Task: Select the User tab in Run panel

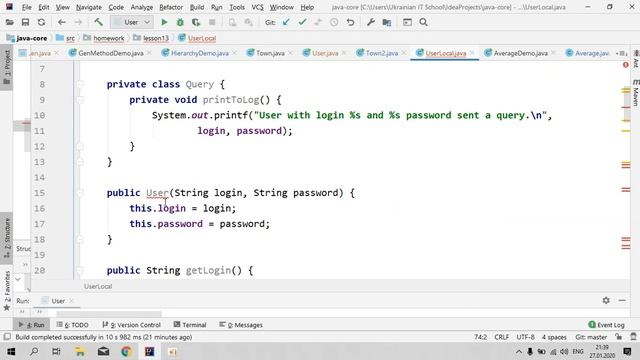Action: click(58, 301)
